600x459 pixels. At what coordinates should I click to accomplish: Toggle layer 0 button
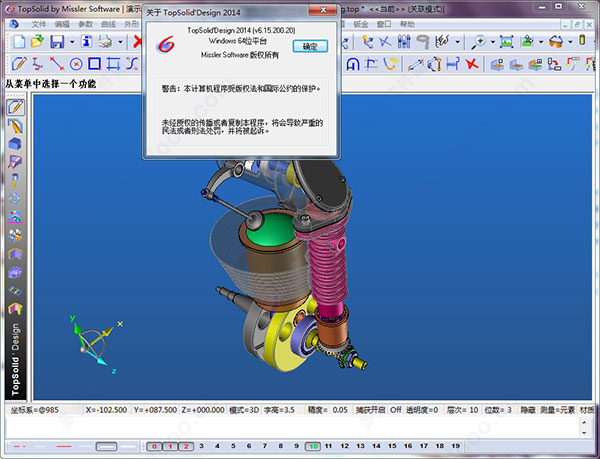pos(154,446)
